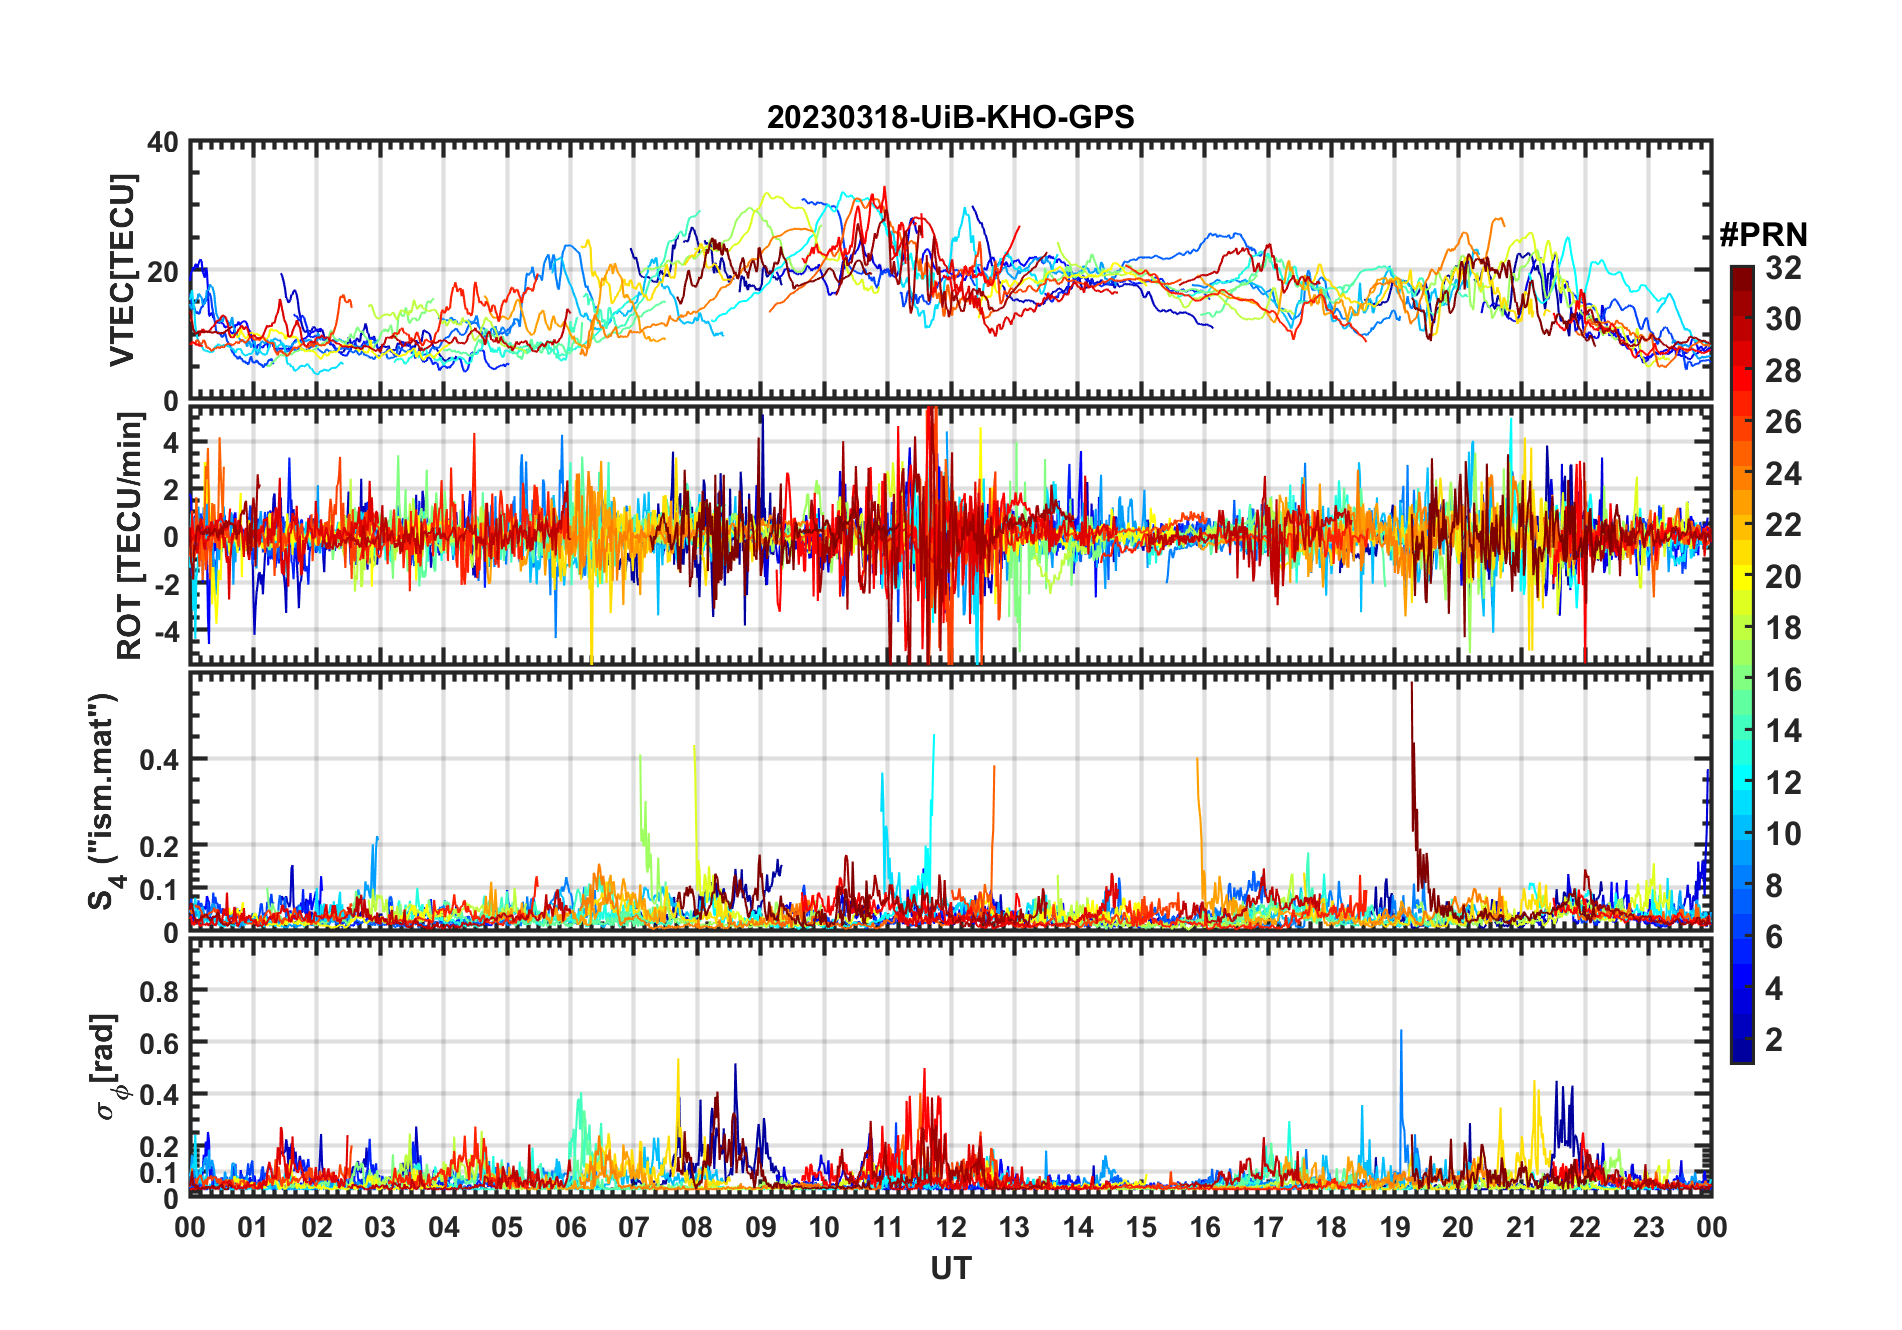Select UT axis hour tick 23
The height and width of the screenshot is (1330, 1902).
(1648, 1227)
